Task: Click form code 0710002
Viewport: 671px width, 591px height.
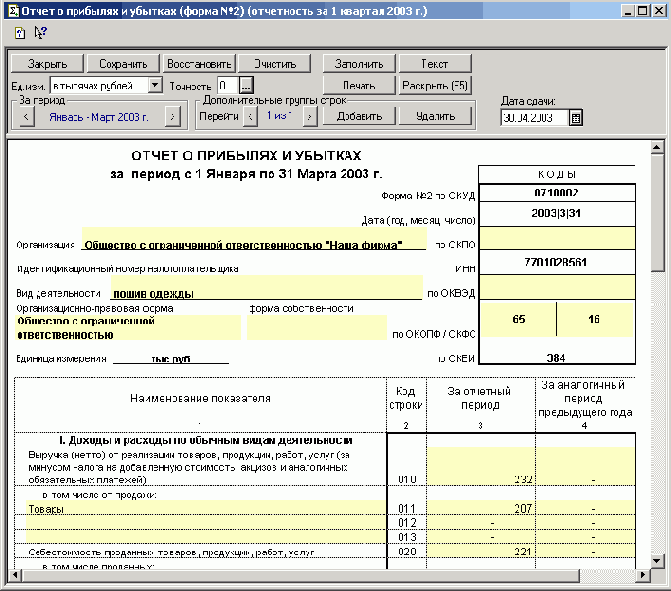Action: (556, 193)
